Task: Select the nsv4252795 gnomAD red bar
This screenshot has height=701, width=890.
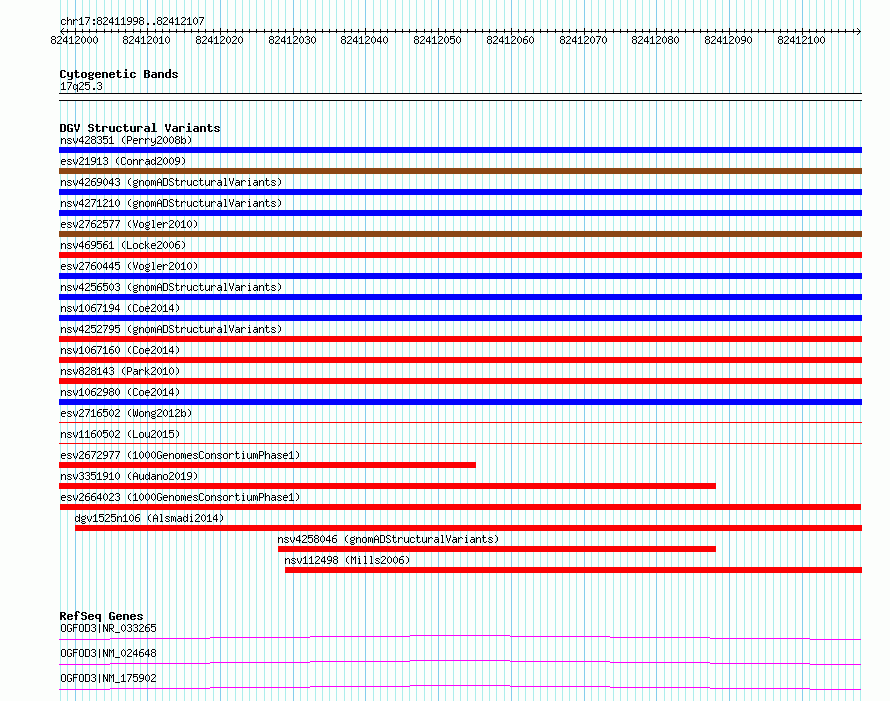Action: click(x=460, y=339)
